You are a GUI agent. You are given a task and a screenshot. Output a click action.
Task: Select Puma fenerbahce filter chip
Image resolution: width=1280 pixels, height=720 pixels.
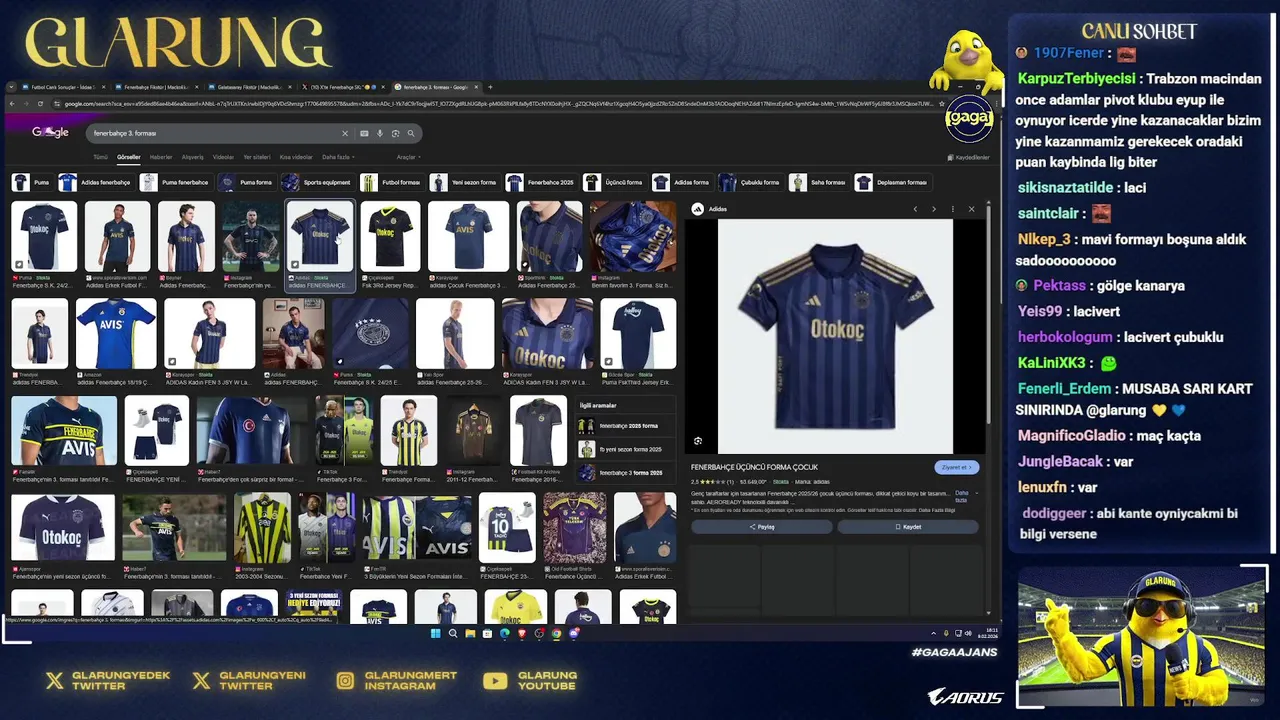(175, 182)
